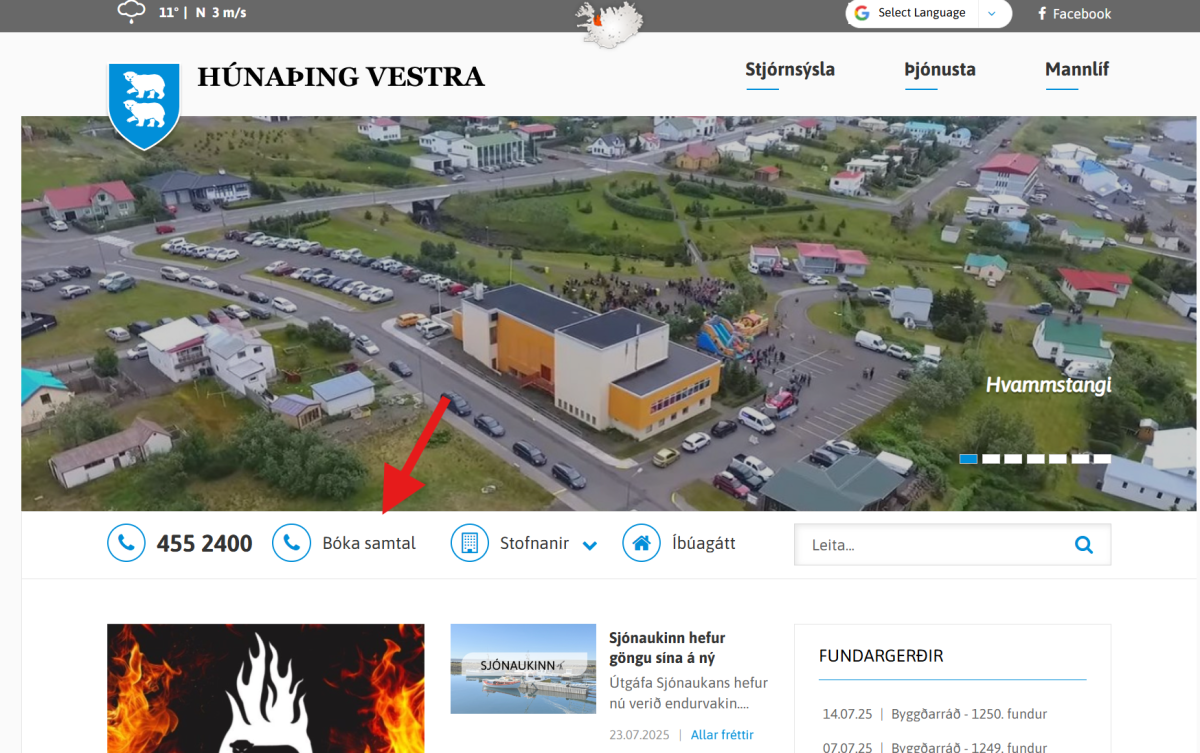Screen dimensions: 1200x753
Task: Open the Stjórnsýsla menu
Action: tap(789, 70)
